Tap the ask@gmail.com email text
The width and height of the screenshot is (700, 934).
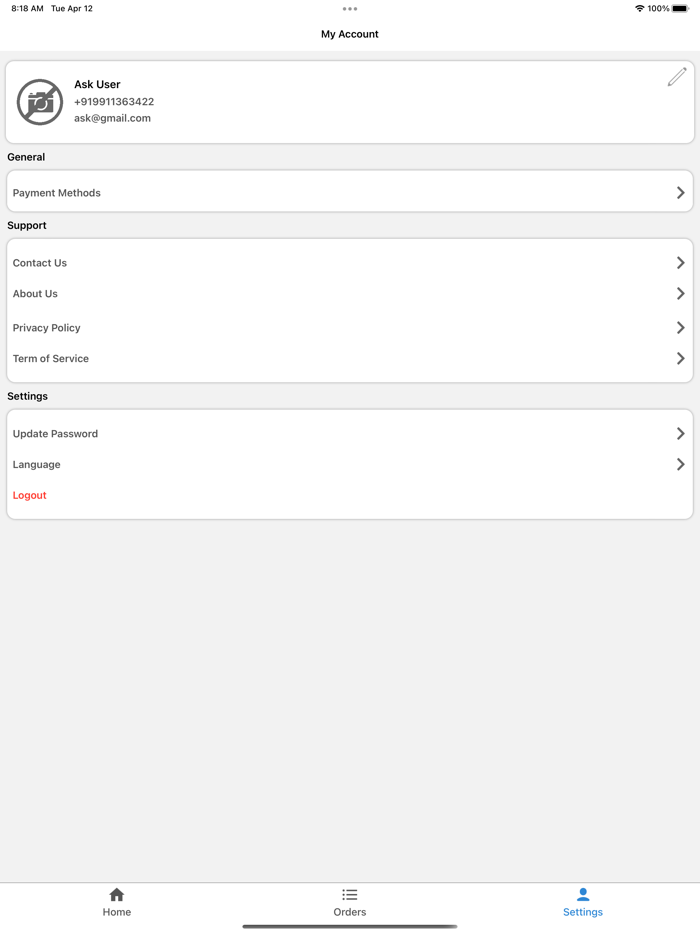[x=112, y=118]
